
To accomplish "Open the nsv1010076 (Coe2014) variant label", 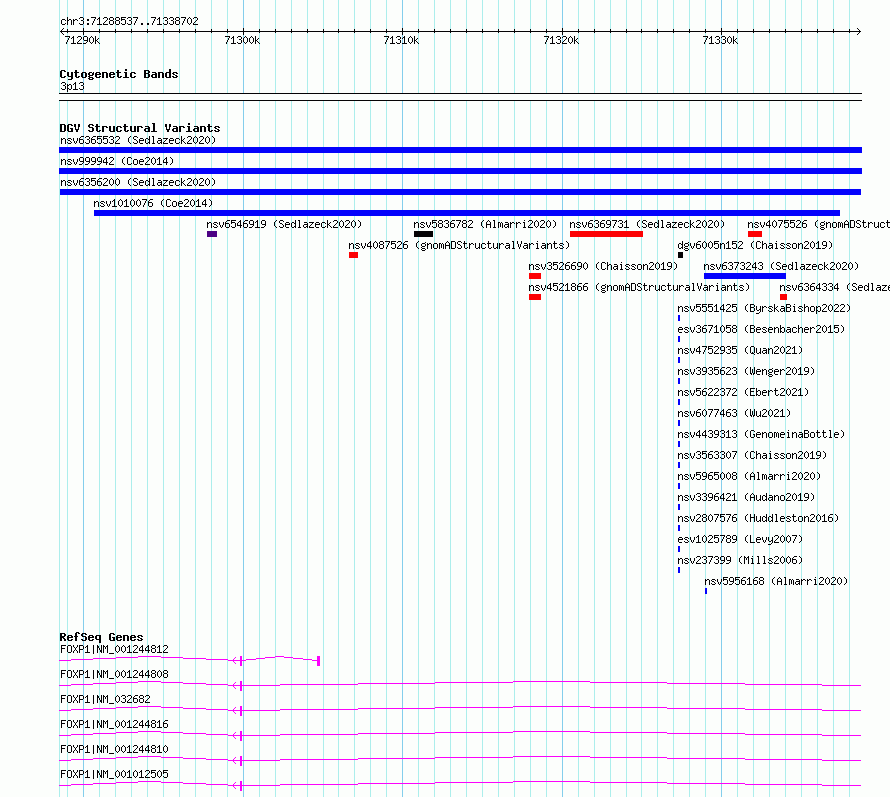I will pyautogui.click(x=153, y=203).
